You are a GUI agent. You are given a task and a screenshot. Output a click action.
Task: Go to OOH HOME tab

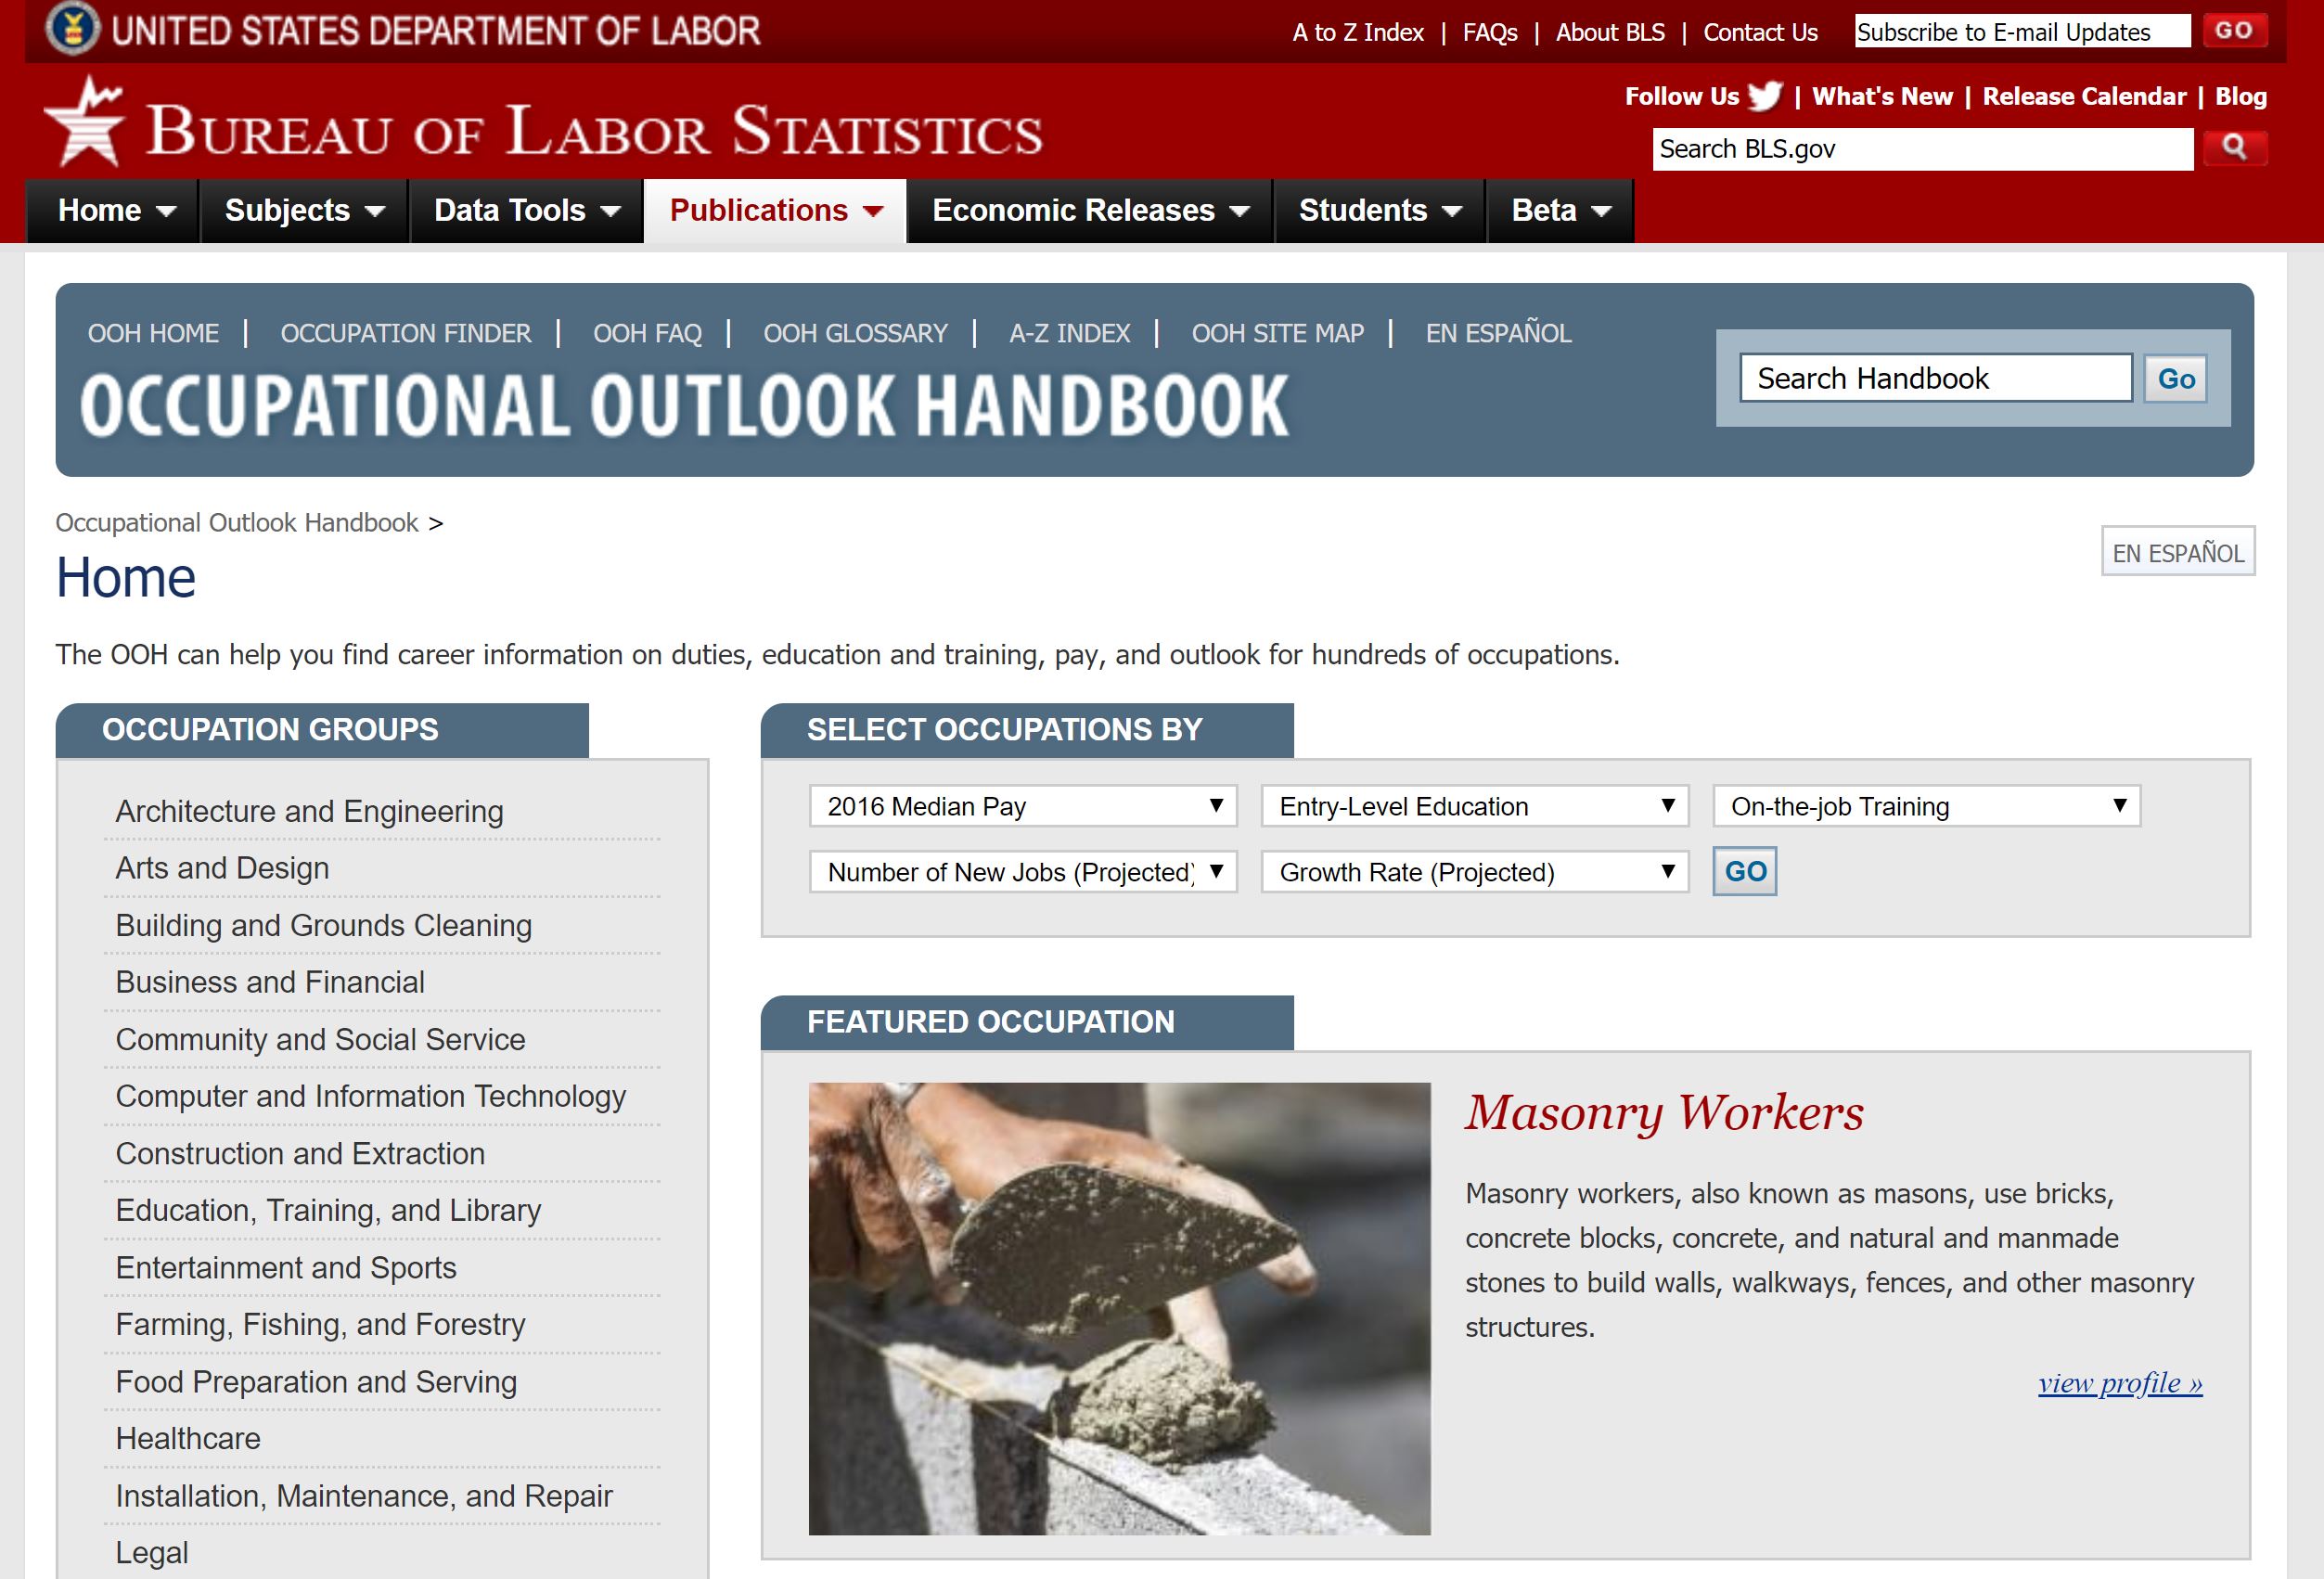(153, 333)
